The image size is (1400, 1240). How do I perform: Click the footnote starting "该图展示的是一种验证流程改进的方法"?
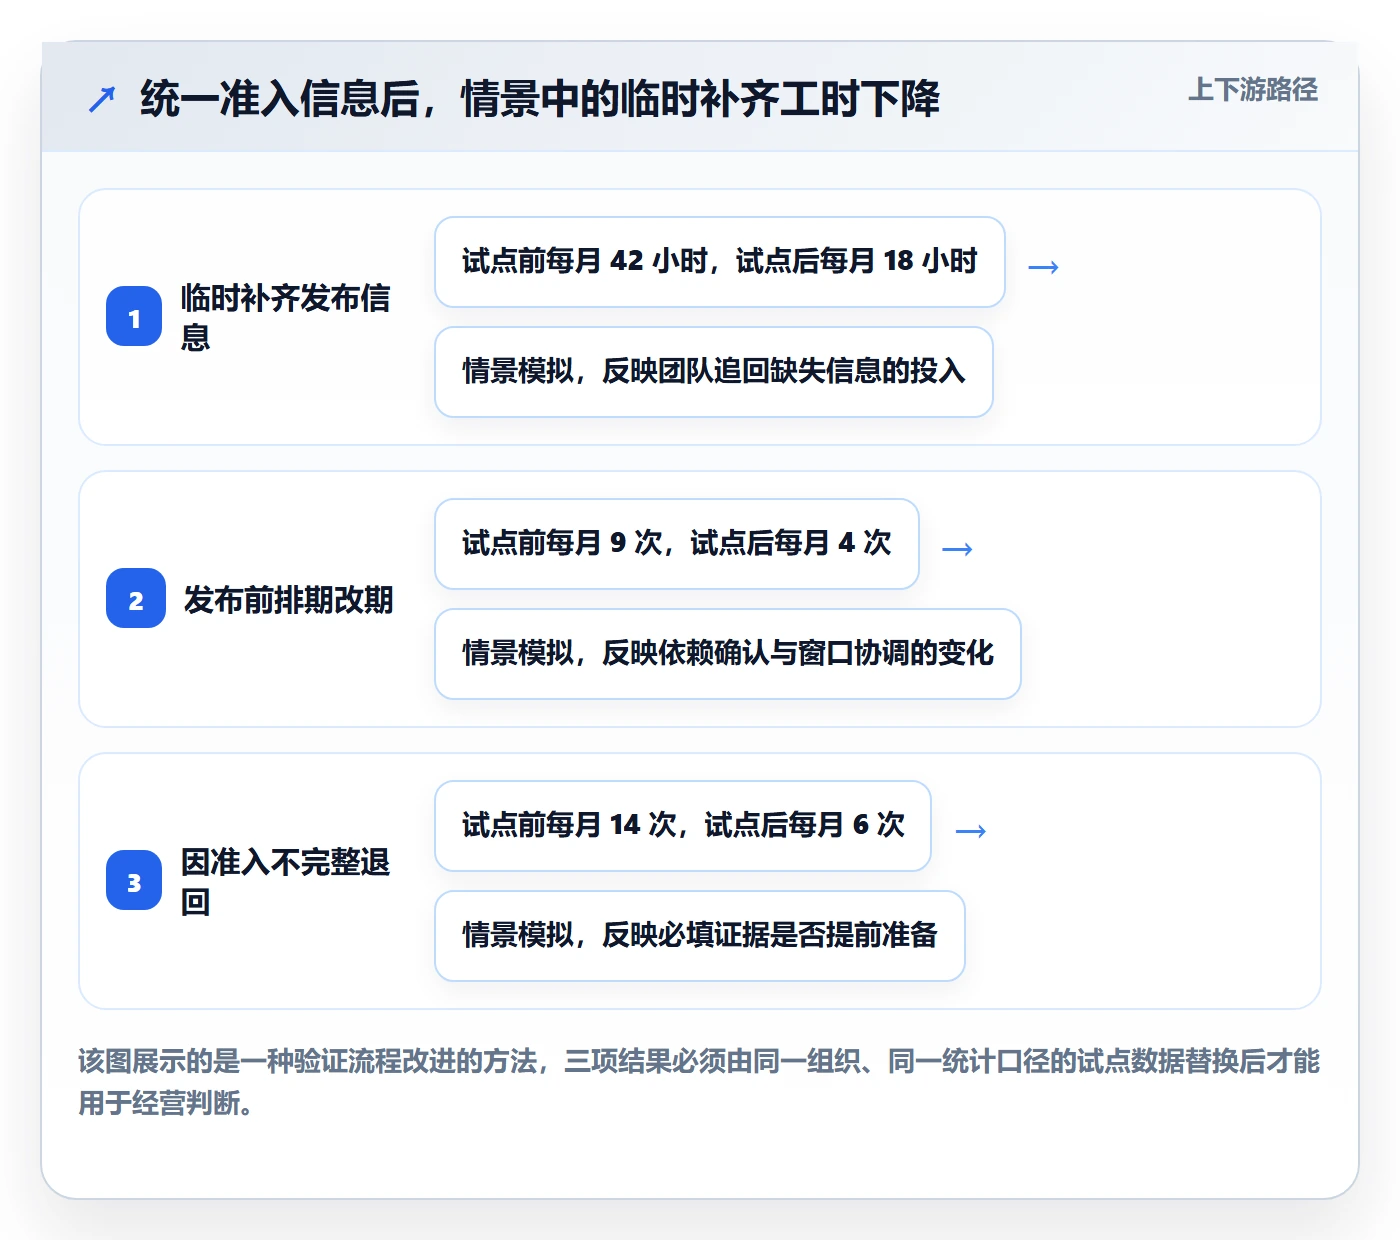[700, 1082]
